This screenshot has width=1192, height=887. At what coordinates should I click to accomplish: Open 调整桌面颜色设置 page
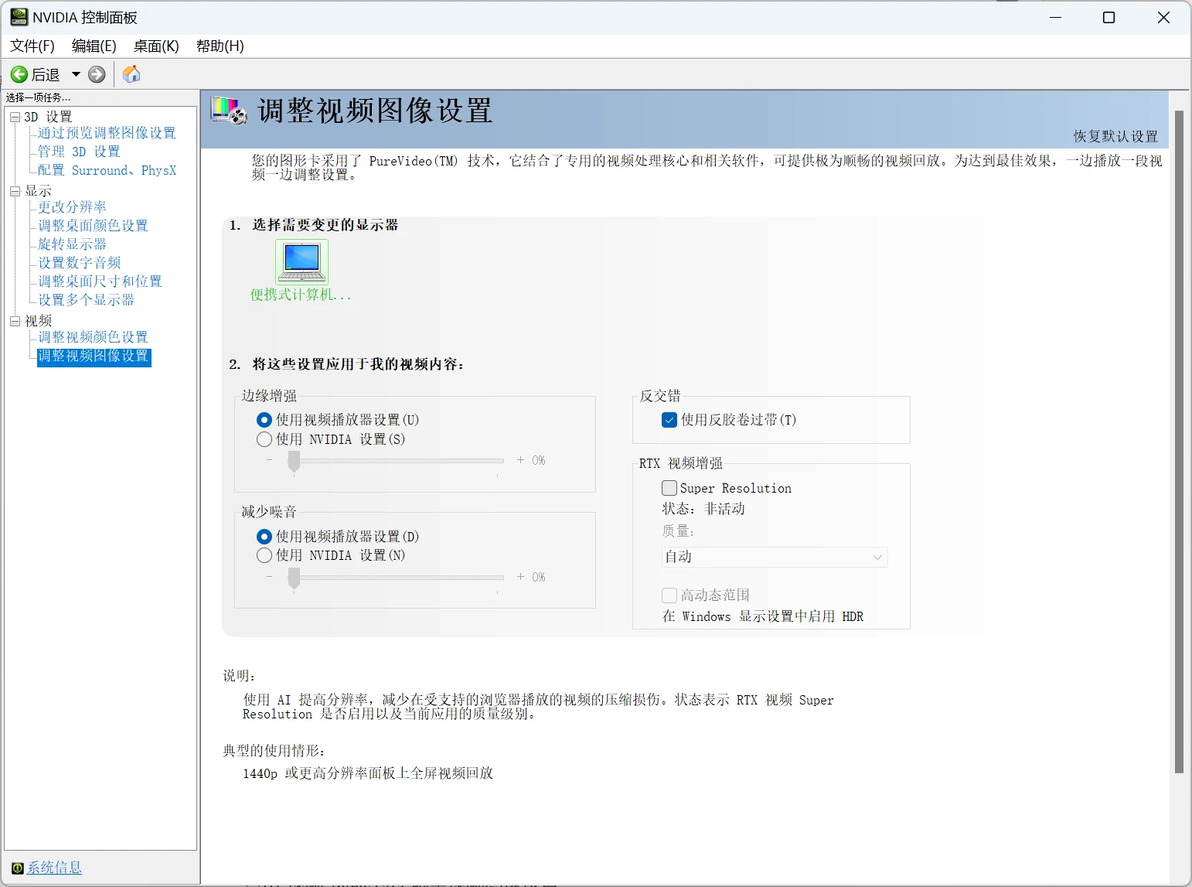(x=93, y=226)
